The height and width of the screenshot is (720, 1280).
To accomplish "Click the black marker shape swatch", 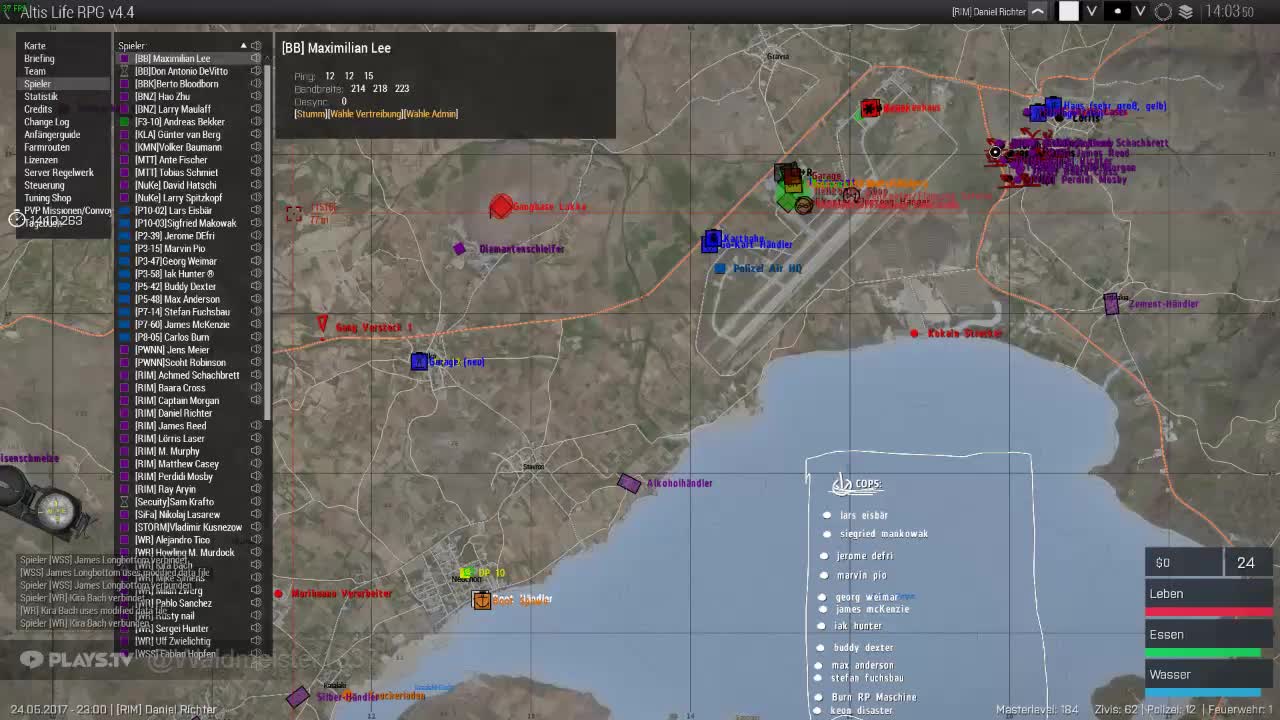I will (x=1118, y=12).
